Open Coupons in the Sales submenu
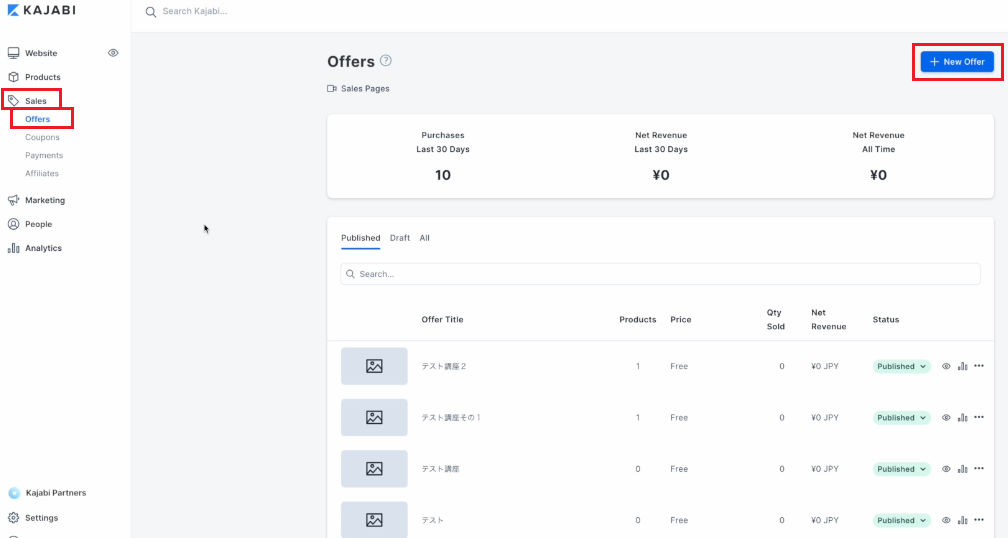 (42, 137)
